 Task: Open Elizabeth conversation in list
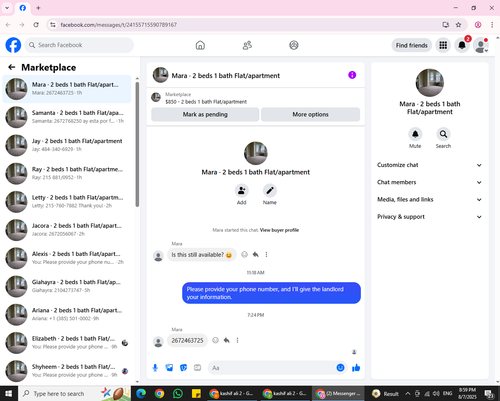point(67,342)
